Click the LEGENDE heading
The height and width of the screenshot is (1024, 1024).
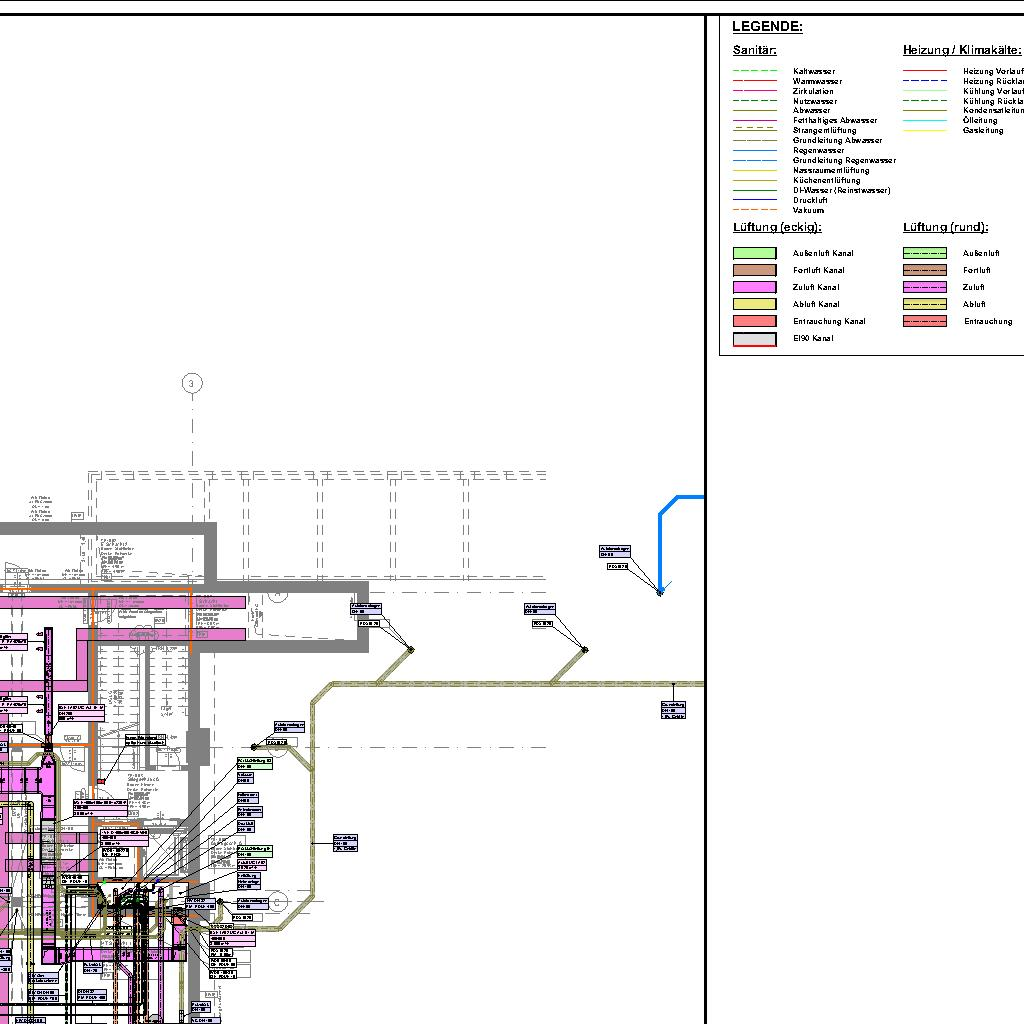(x=767, y=27)
